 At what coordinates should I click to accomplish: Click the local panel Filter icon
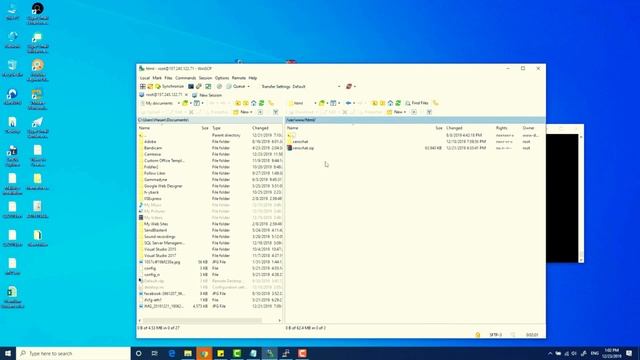[x=197, y=103]
